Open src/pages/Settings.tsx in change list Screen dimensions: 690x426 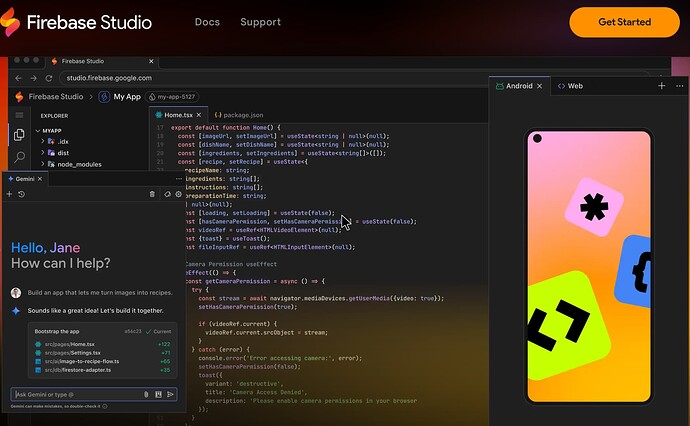(73, 353)
